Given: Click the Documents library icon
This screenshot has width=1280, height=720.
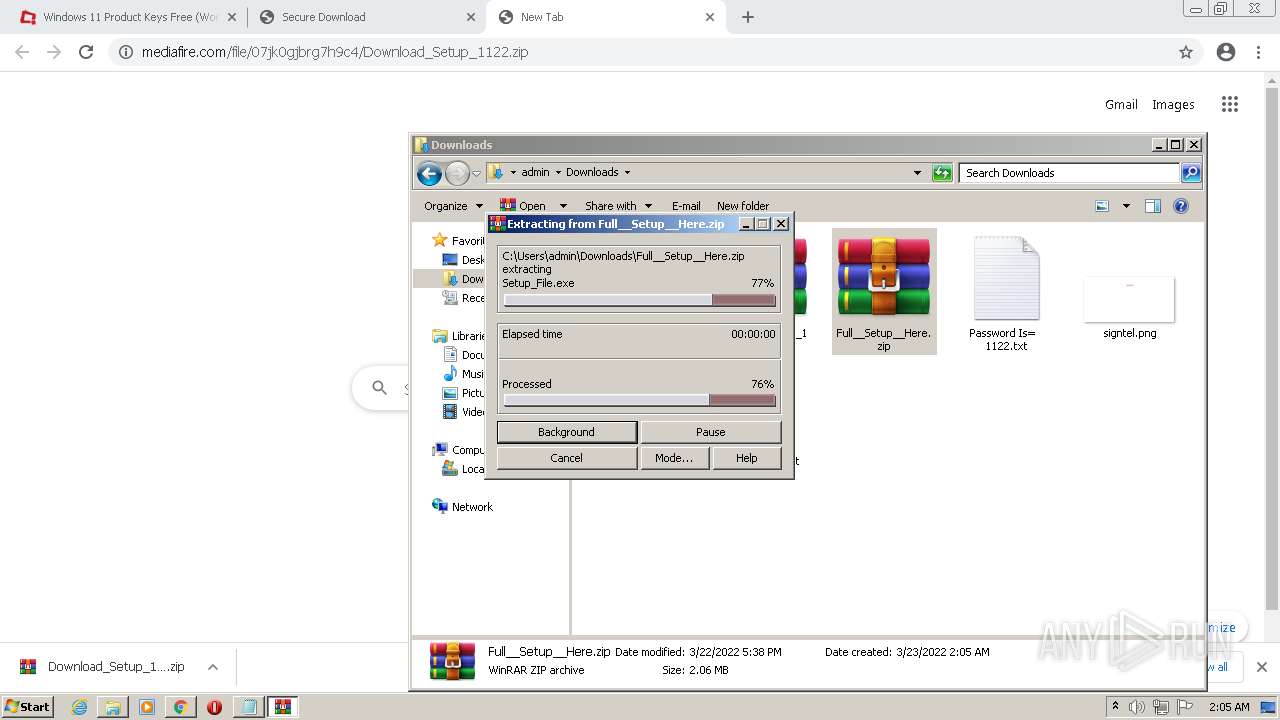Looking at the screenshot, I should [x=451, y=355].
